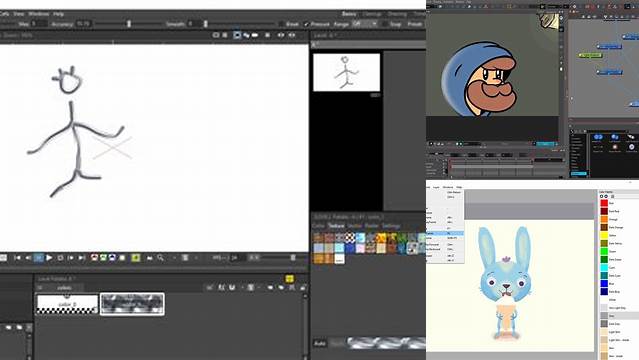639x360 pixels.
Task: Click the Play button in the playback bar
Action: click(49, 258)
